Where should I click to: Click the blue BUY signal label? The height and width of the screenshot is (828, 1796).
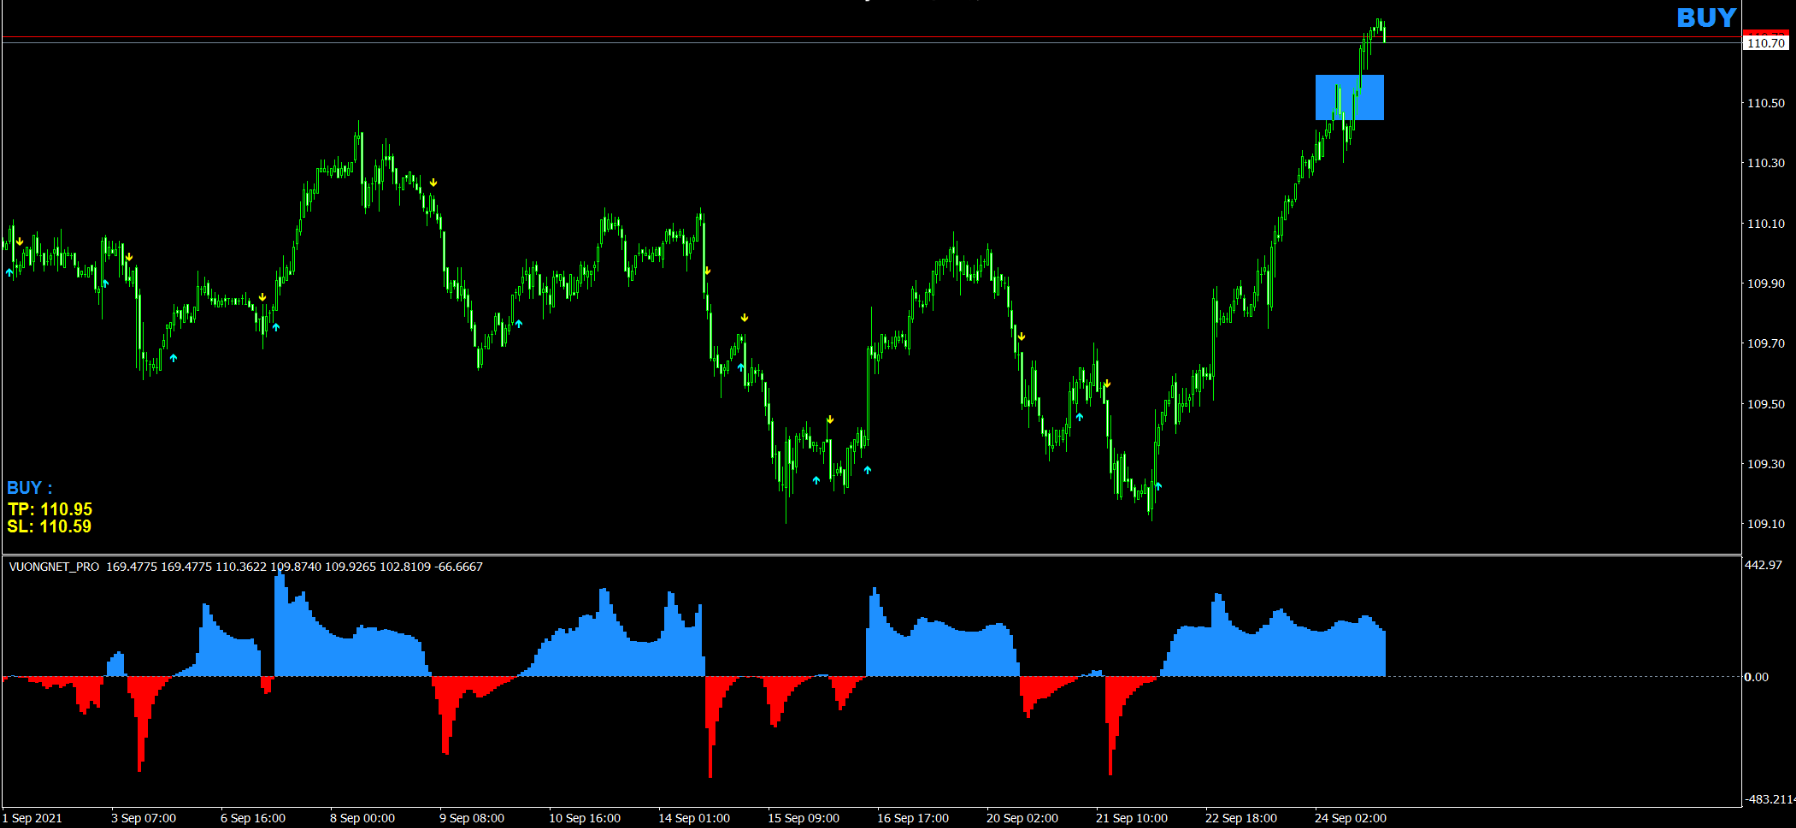pyautogui.click(x=1706, y=18)
